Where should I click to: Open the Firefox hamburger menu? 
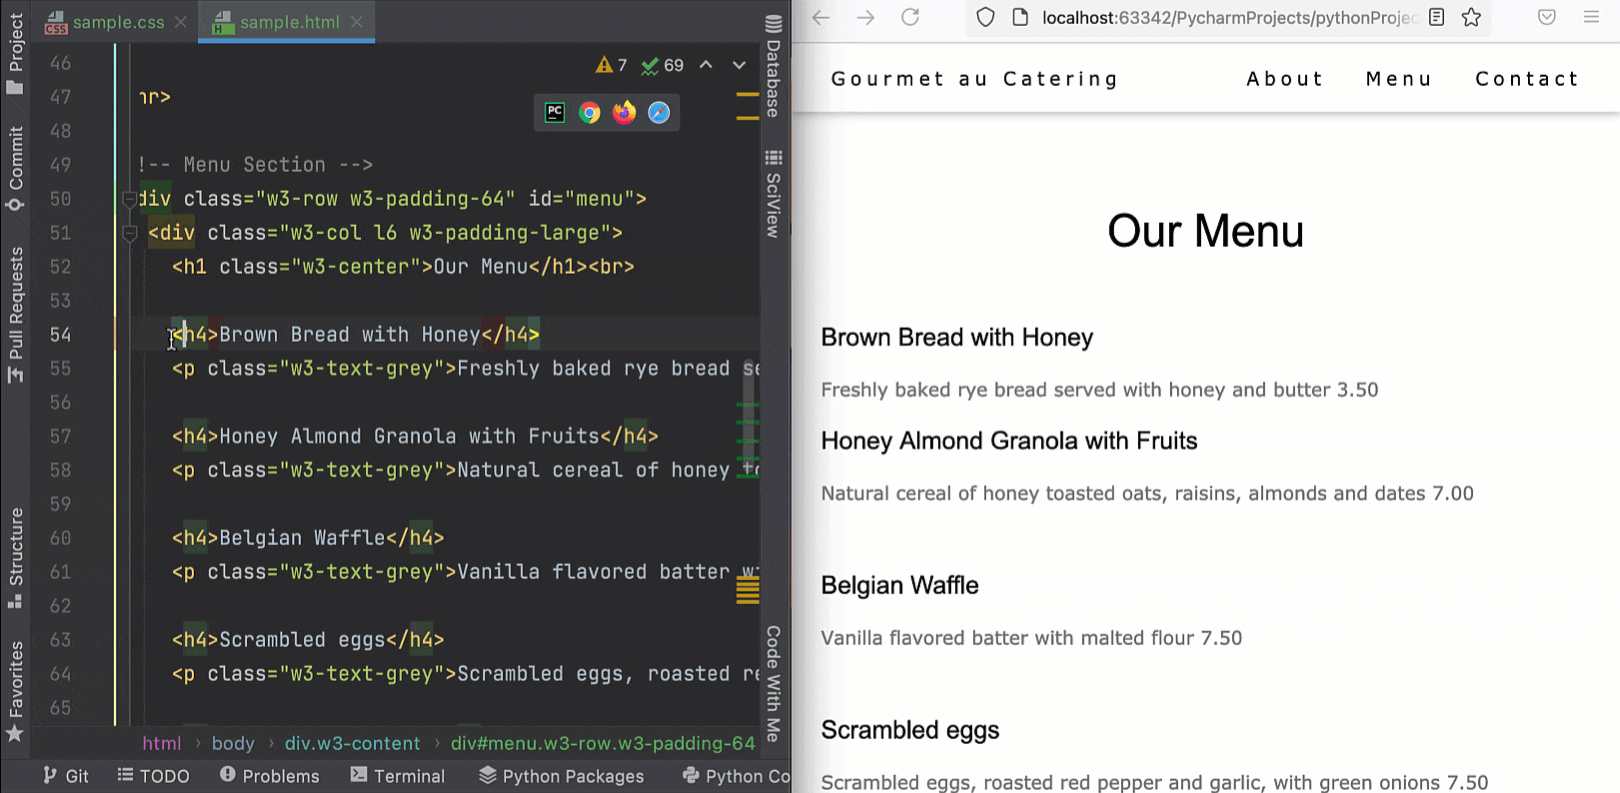pyautogui.click(x=1591, y=17)
